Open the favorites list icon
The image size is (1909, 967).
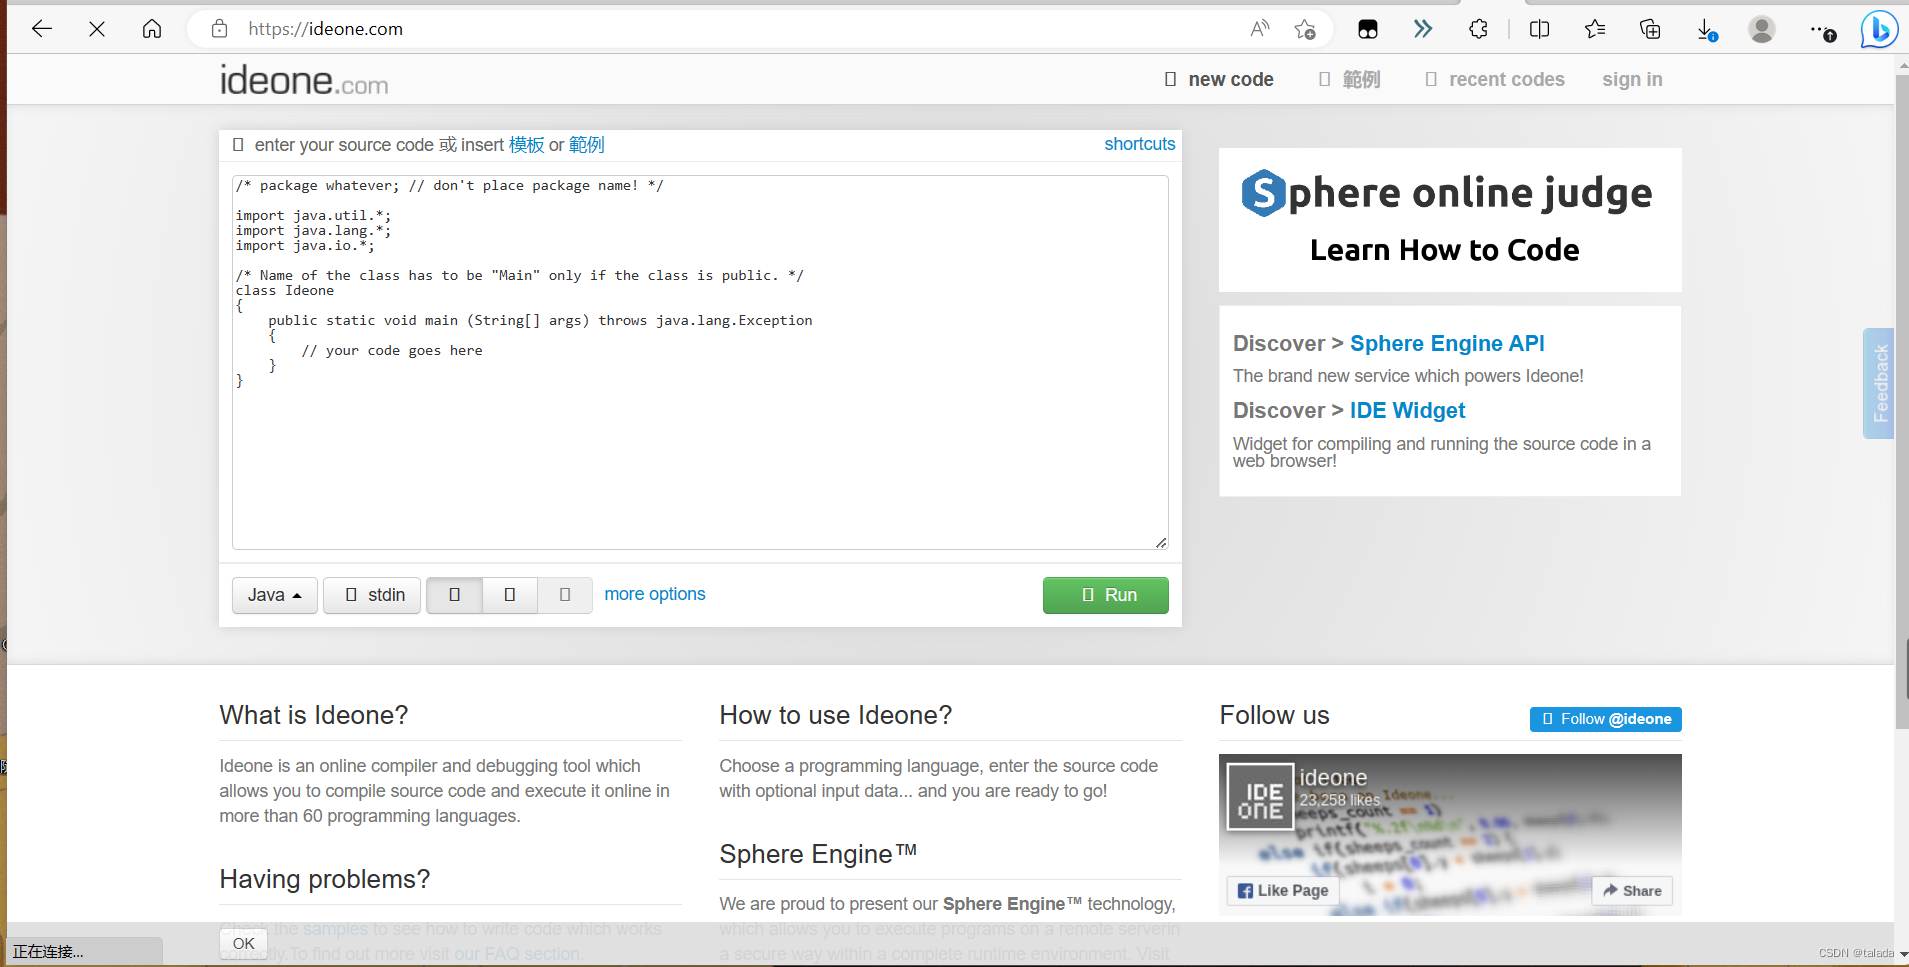pos(1595,29)
